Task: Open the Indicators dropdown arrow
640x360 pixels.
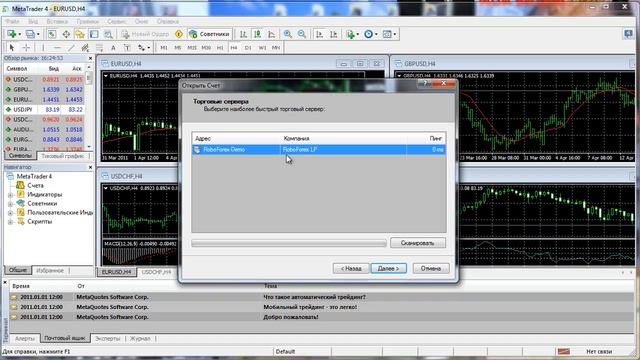Action: click(358, 34)
